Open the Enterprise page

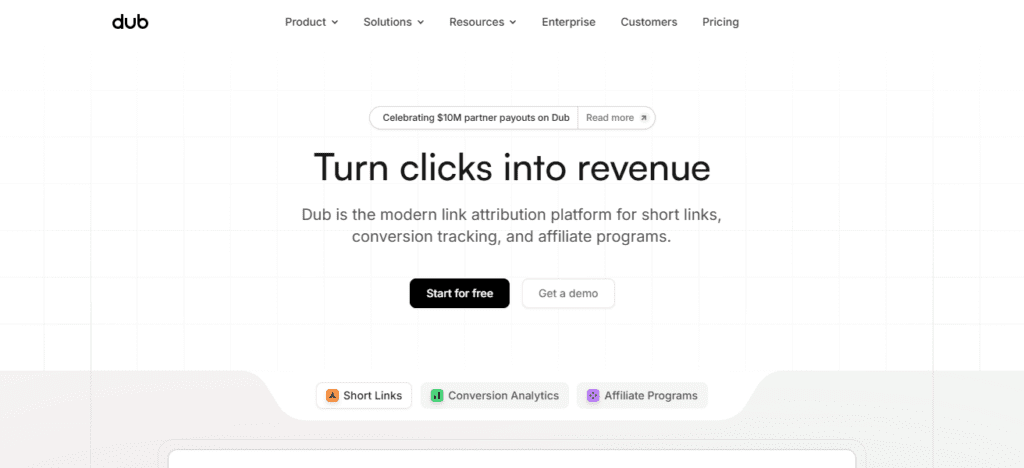(x=568, y=22)
